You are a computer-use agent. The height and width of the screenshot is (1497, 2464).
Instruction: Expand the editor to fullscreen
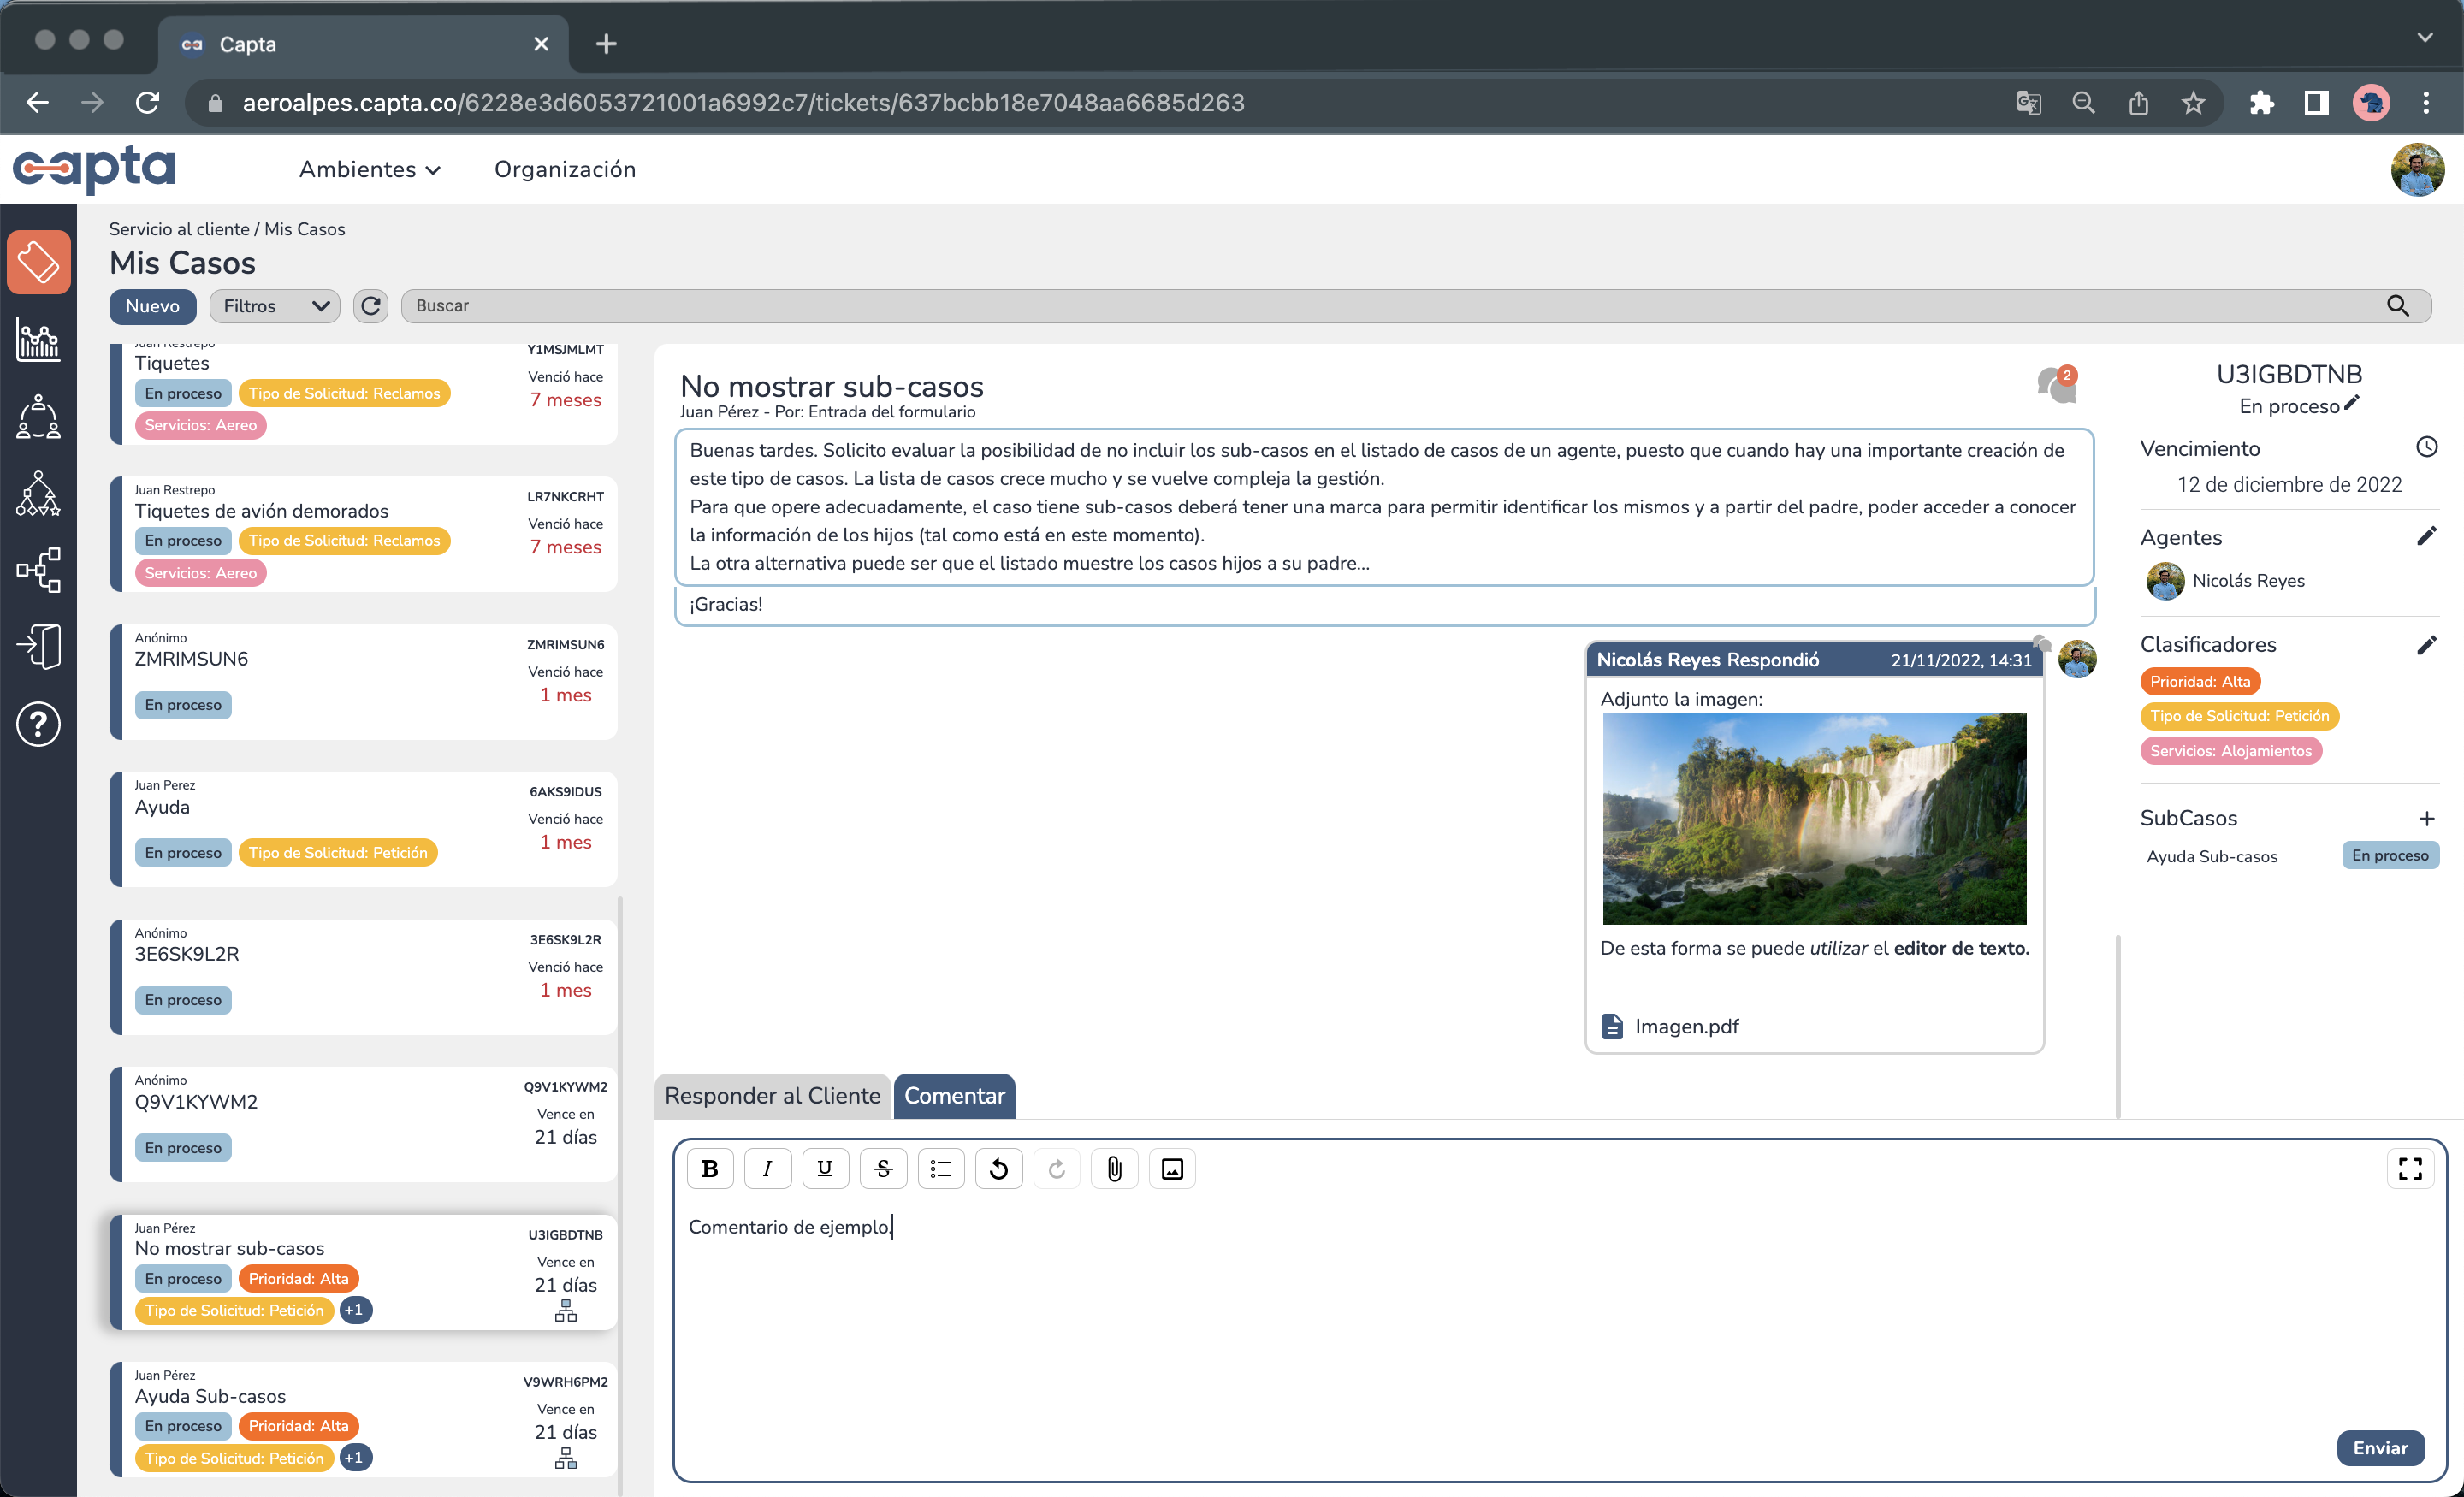(2410, 1168)
